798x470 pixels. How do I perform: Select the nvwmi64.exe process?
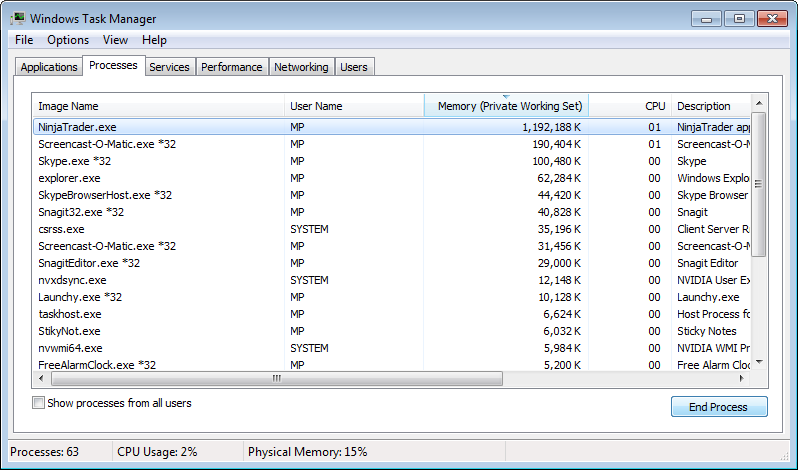(x=392, y=348)
